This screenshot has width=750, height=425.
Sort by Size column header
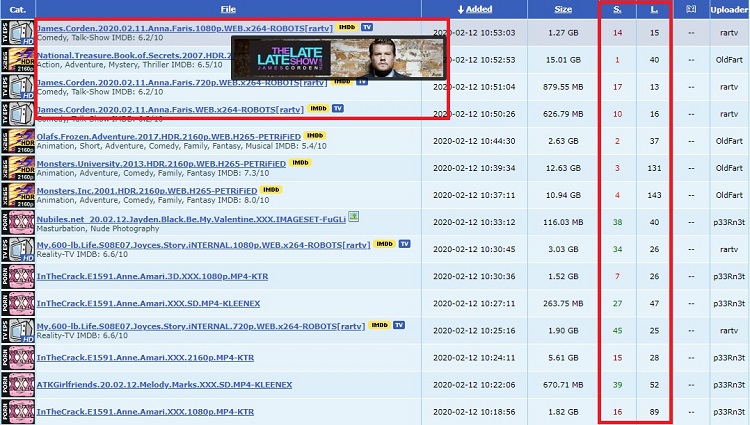click(x=563, y=9)
